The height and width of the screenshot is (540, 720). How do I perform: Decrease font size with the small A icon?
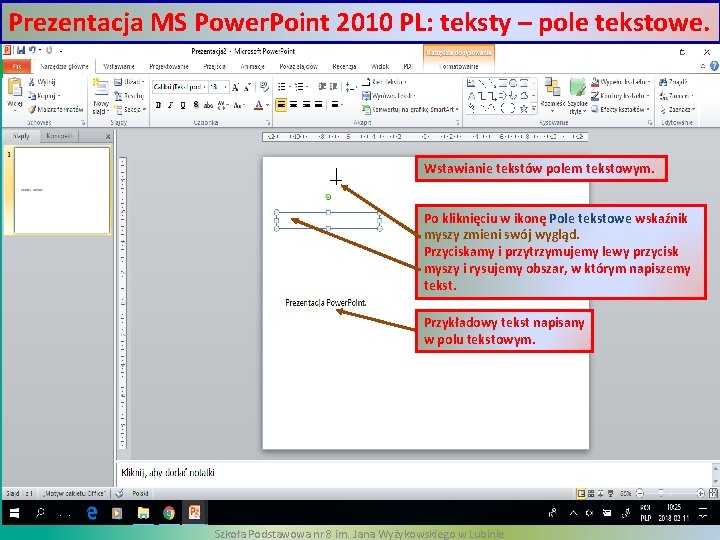[247, 87]
